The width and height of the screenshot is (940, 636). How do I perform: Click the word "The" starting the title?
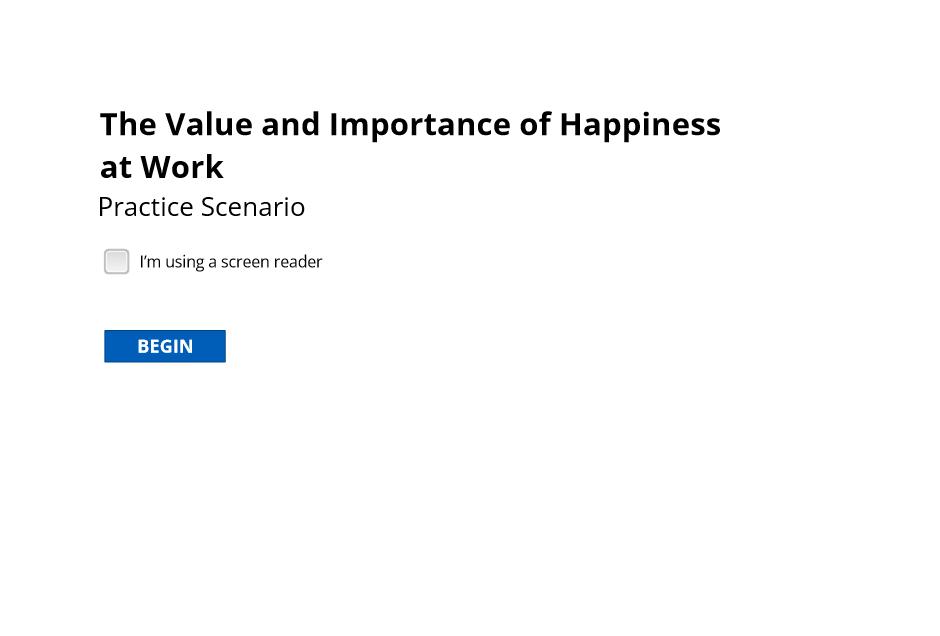[128, 124]
